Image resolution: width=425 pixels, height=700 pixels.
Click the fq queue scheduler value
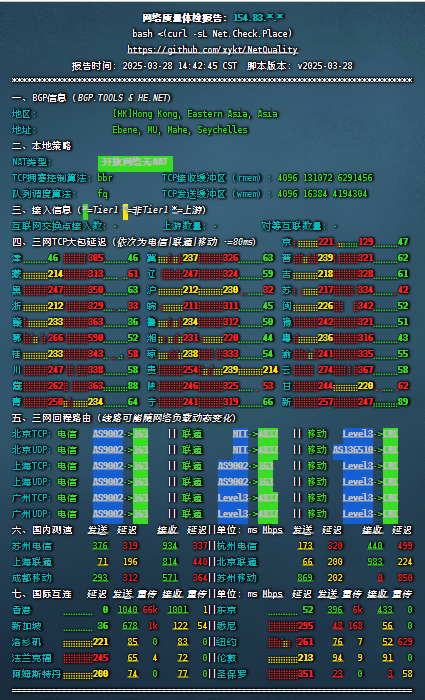click(103, 194)
